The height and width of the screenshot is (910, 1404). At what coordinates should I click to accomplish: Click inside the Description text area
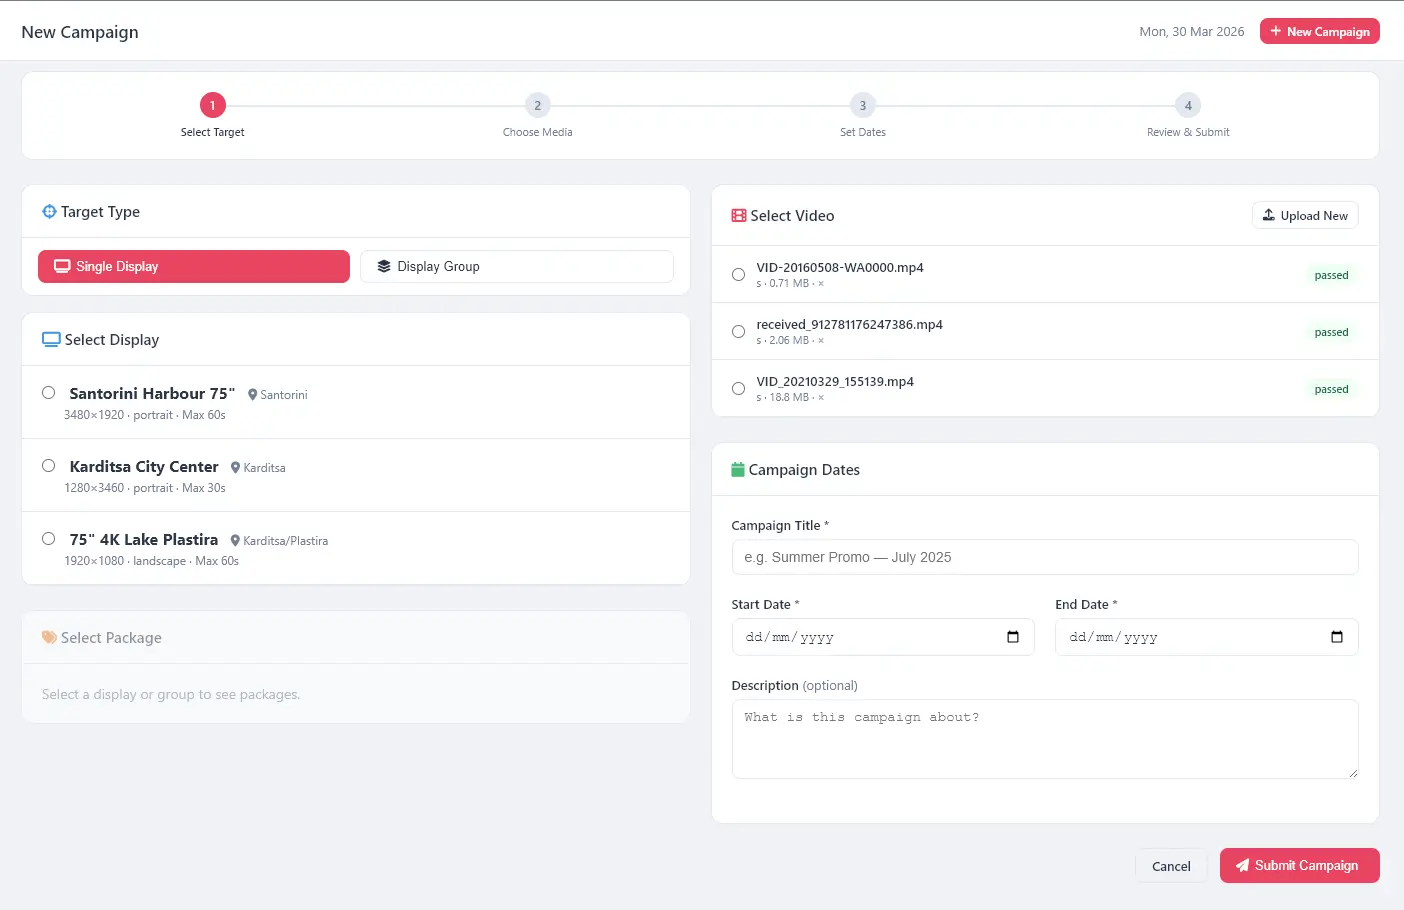coord(1044,739)
